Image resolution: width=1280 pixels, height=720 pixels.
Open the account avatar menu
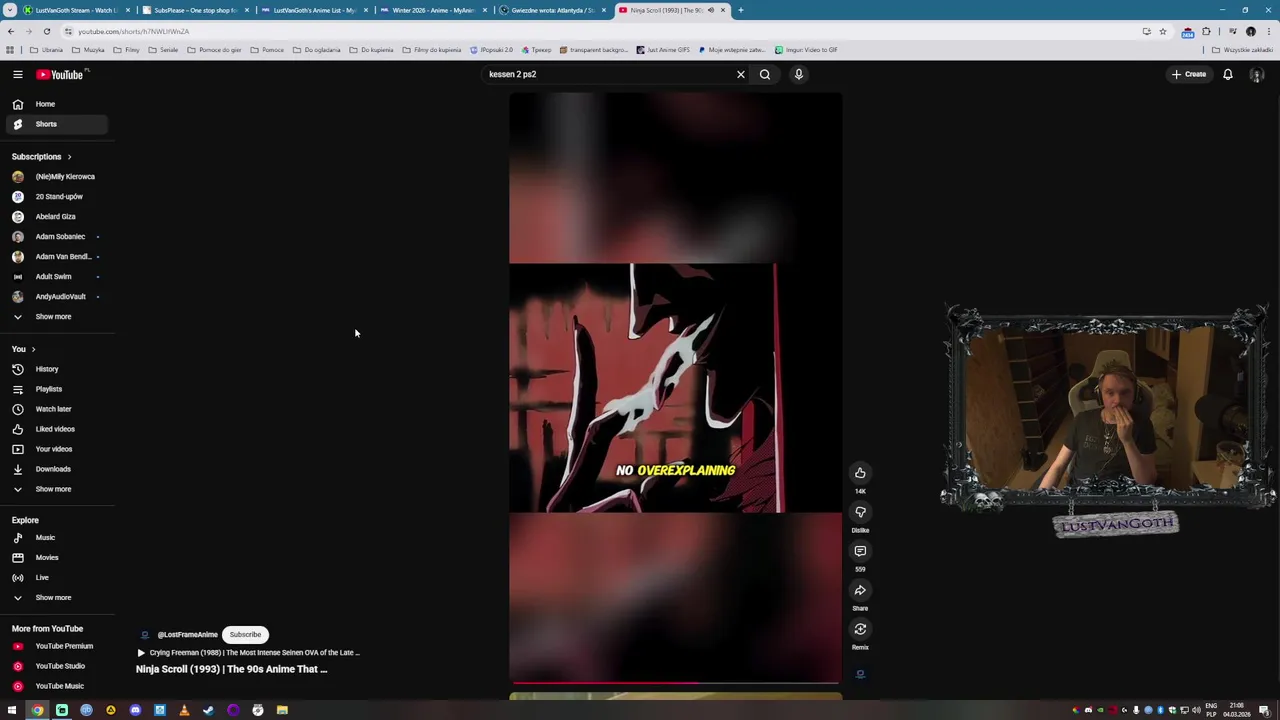click(1257, 75)
